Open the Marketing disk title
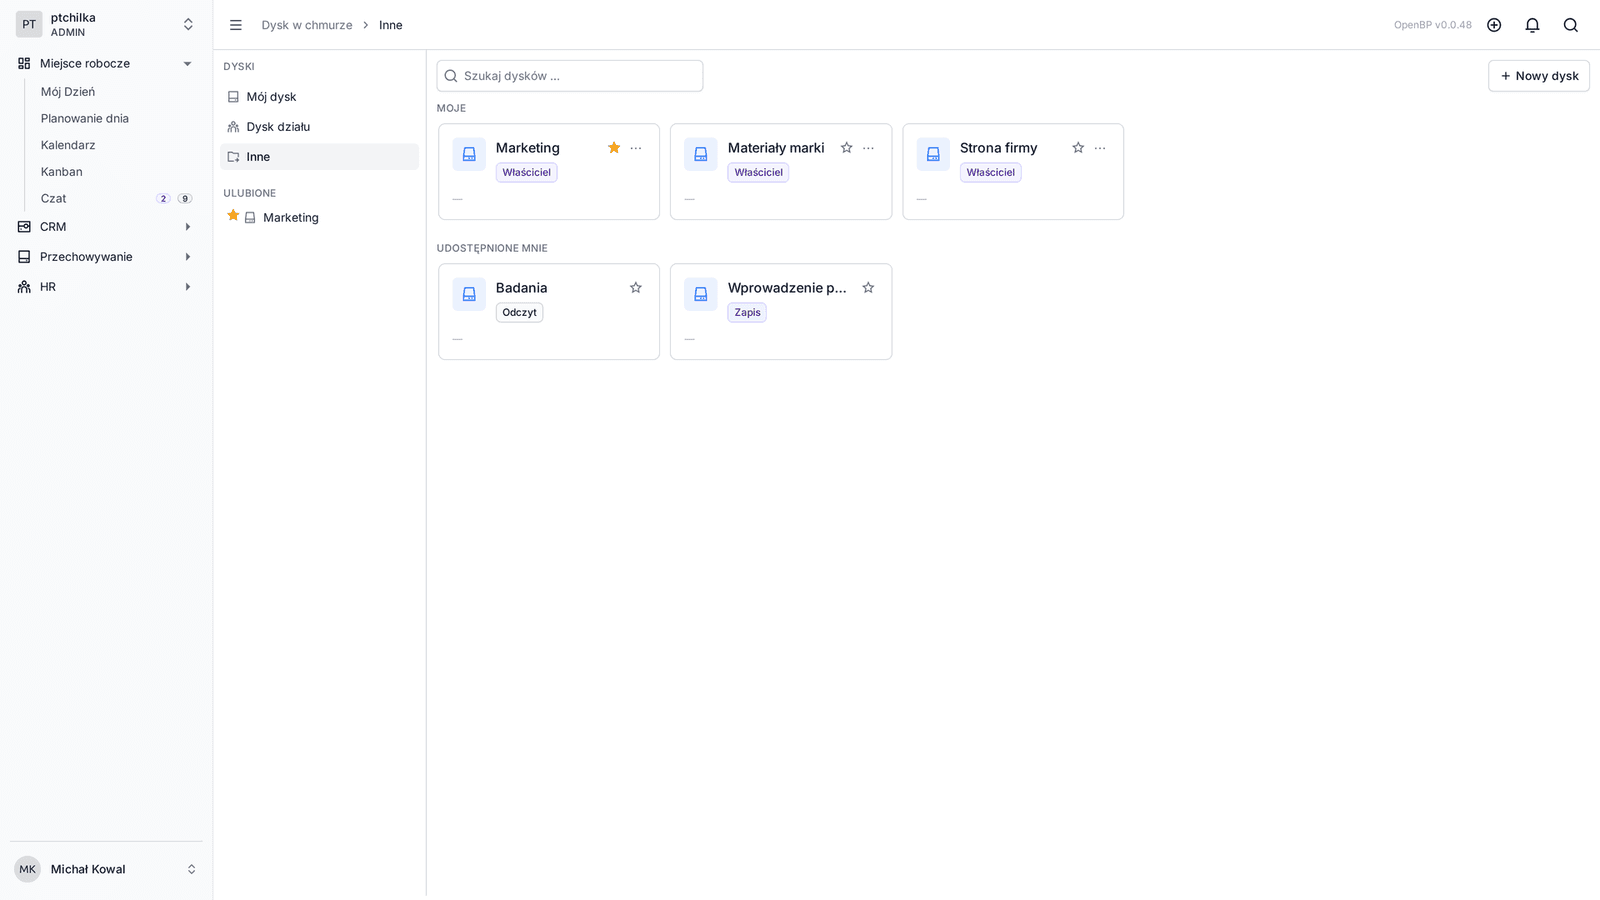The image size is (1600, 900). tap(528, 148)
